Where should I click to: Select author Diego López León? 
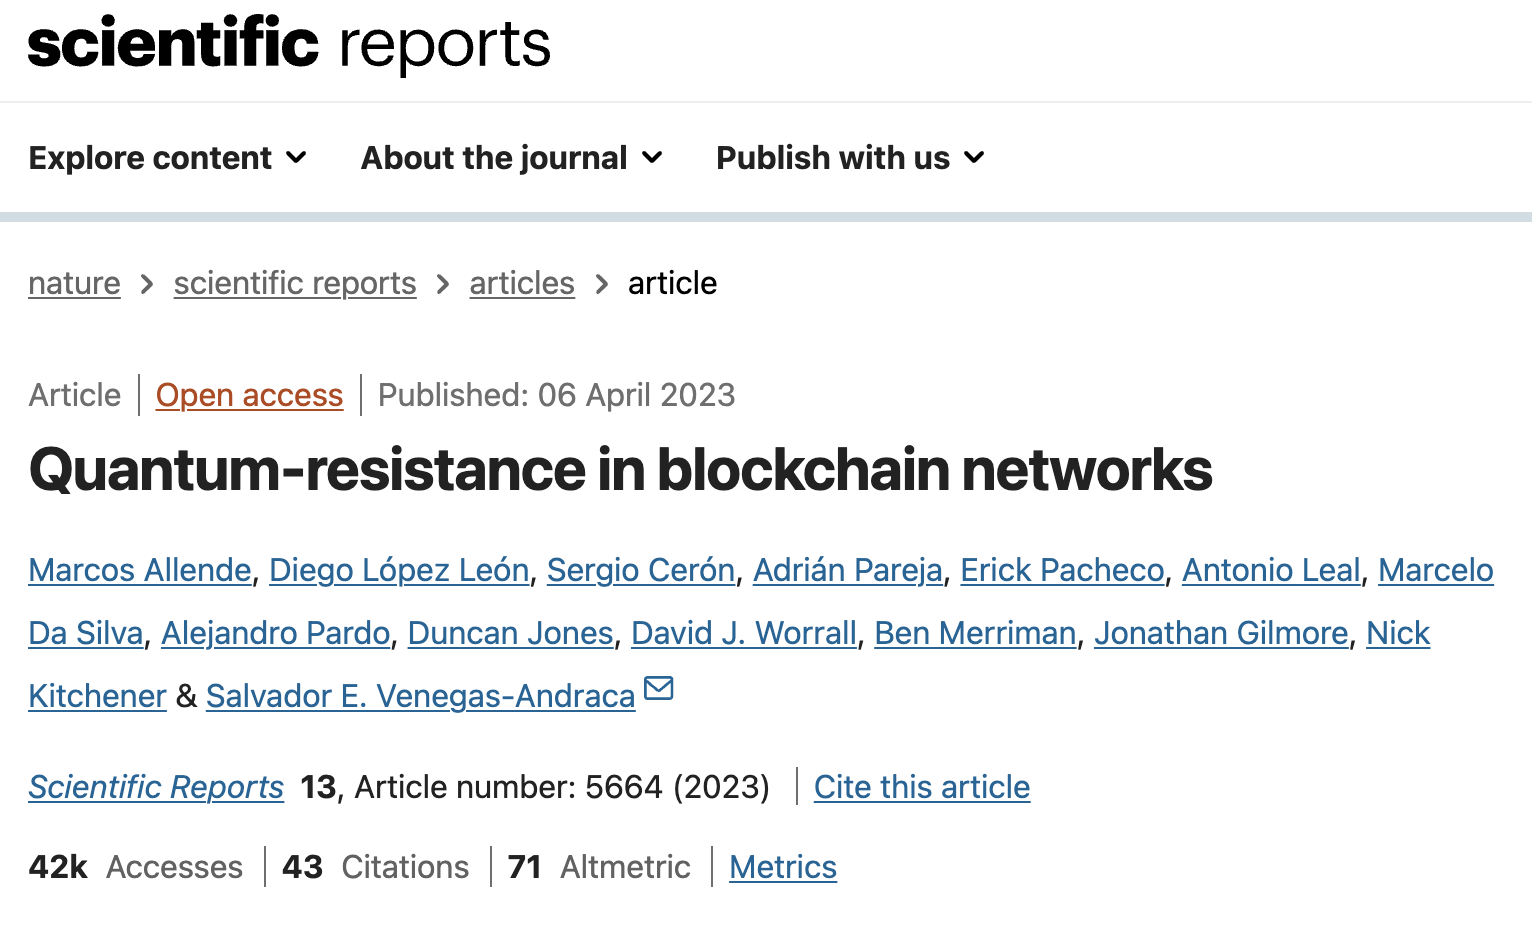coord(399,570)
